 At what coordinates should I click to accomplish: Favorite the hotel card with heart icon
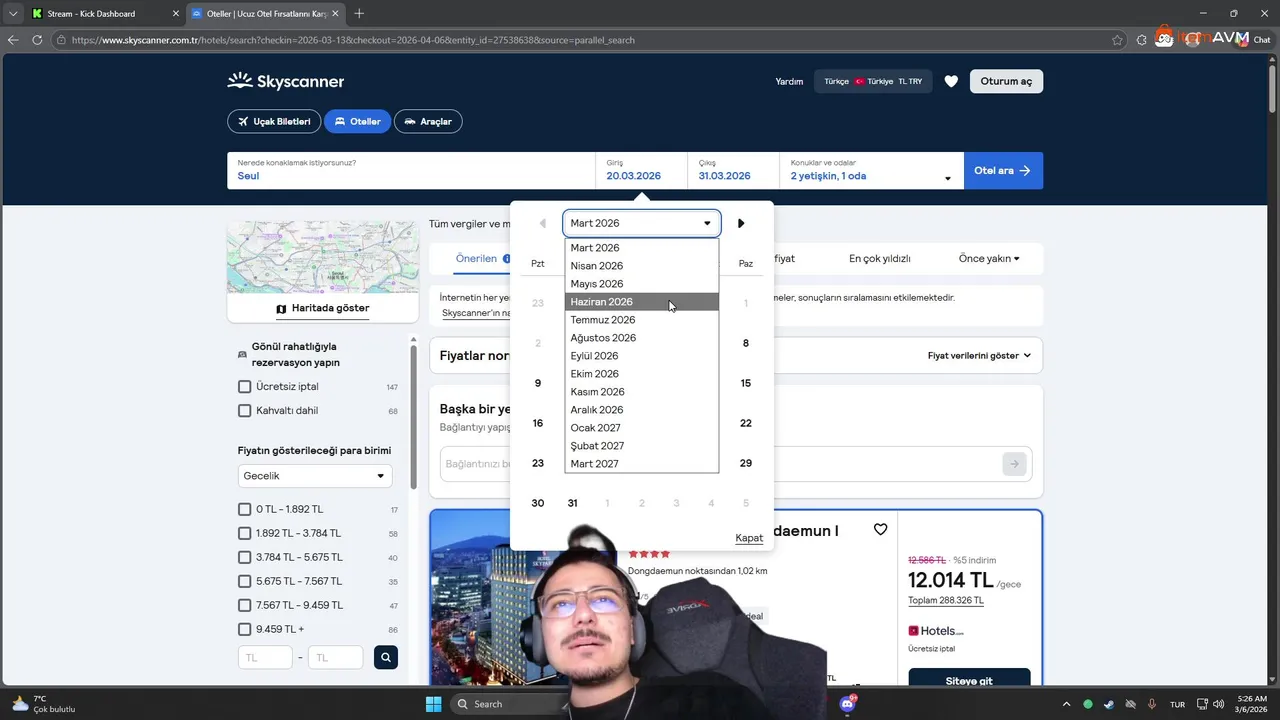(x=880, y=529)
